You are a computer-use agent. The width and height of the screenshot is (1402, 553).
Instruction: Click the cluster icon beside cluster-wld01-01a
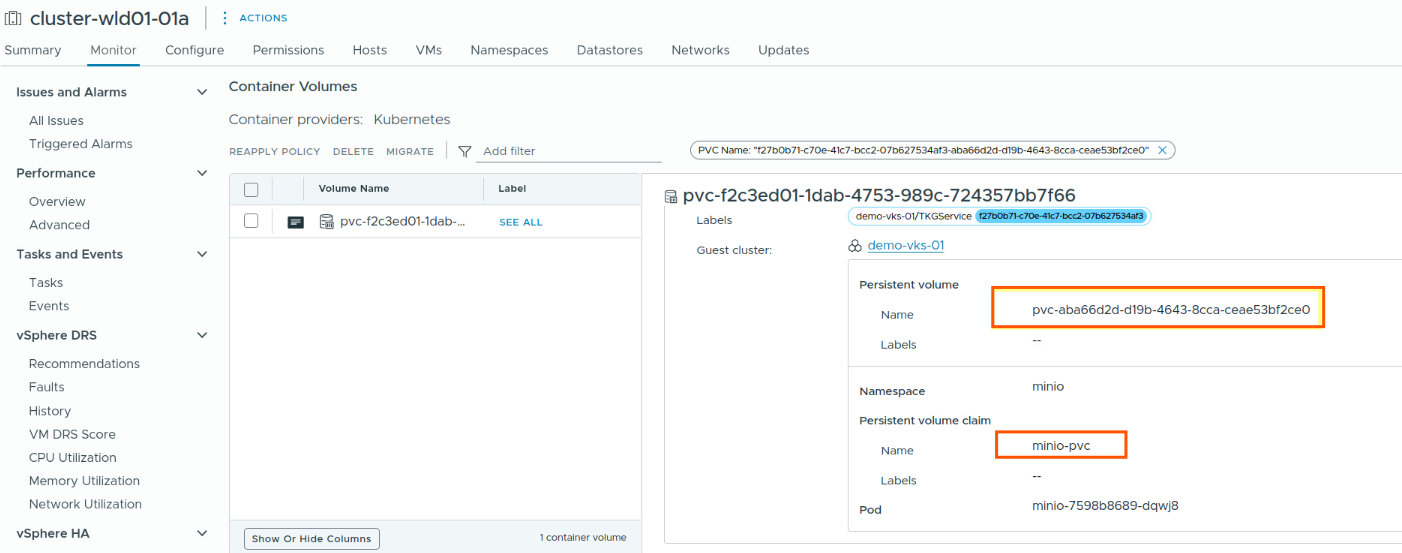[14, 18]
